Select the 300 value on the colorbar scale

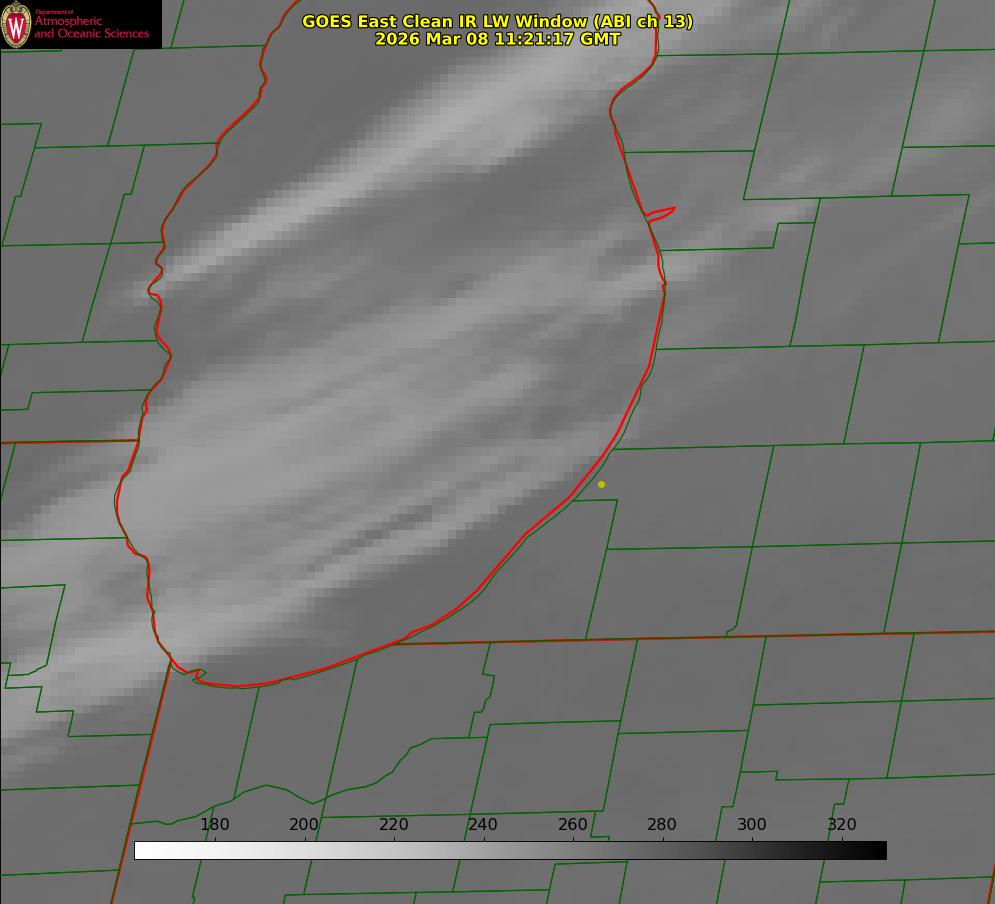pos(752,825)
